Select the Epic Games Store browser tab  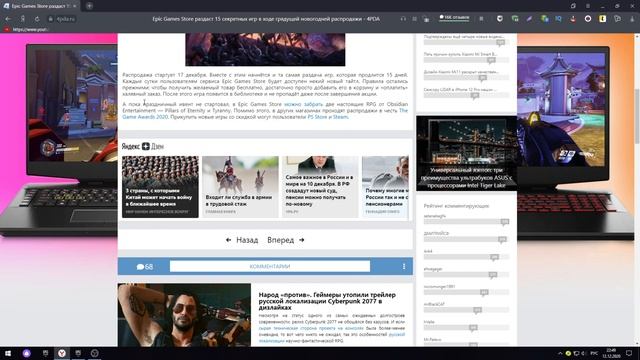tap(40, 6)
